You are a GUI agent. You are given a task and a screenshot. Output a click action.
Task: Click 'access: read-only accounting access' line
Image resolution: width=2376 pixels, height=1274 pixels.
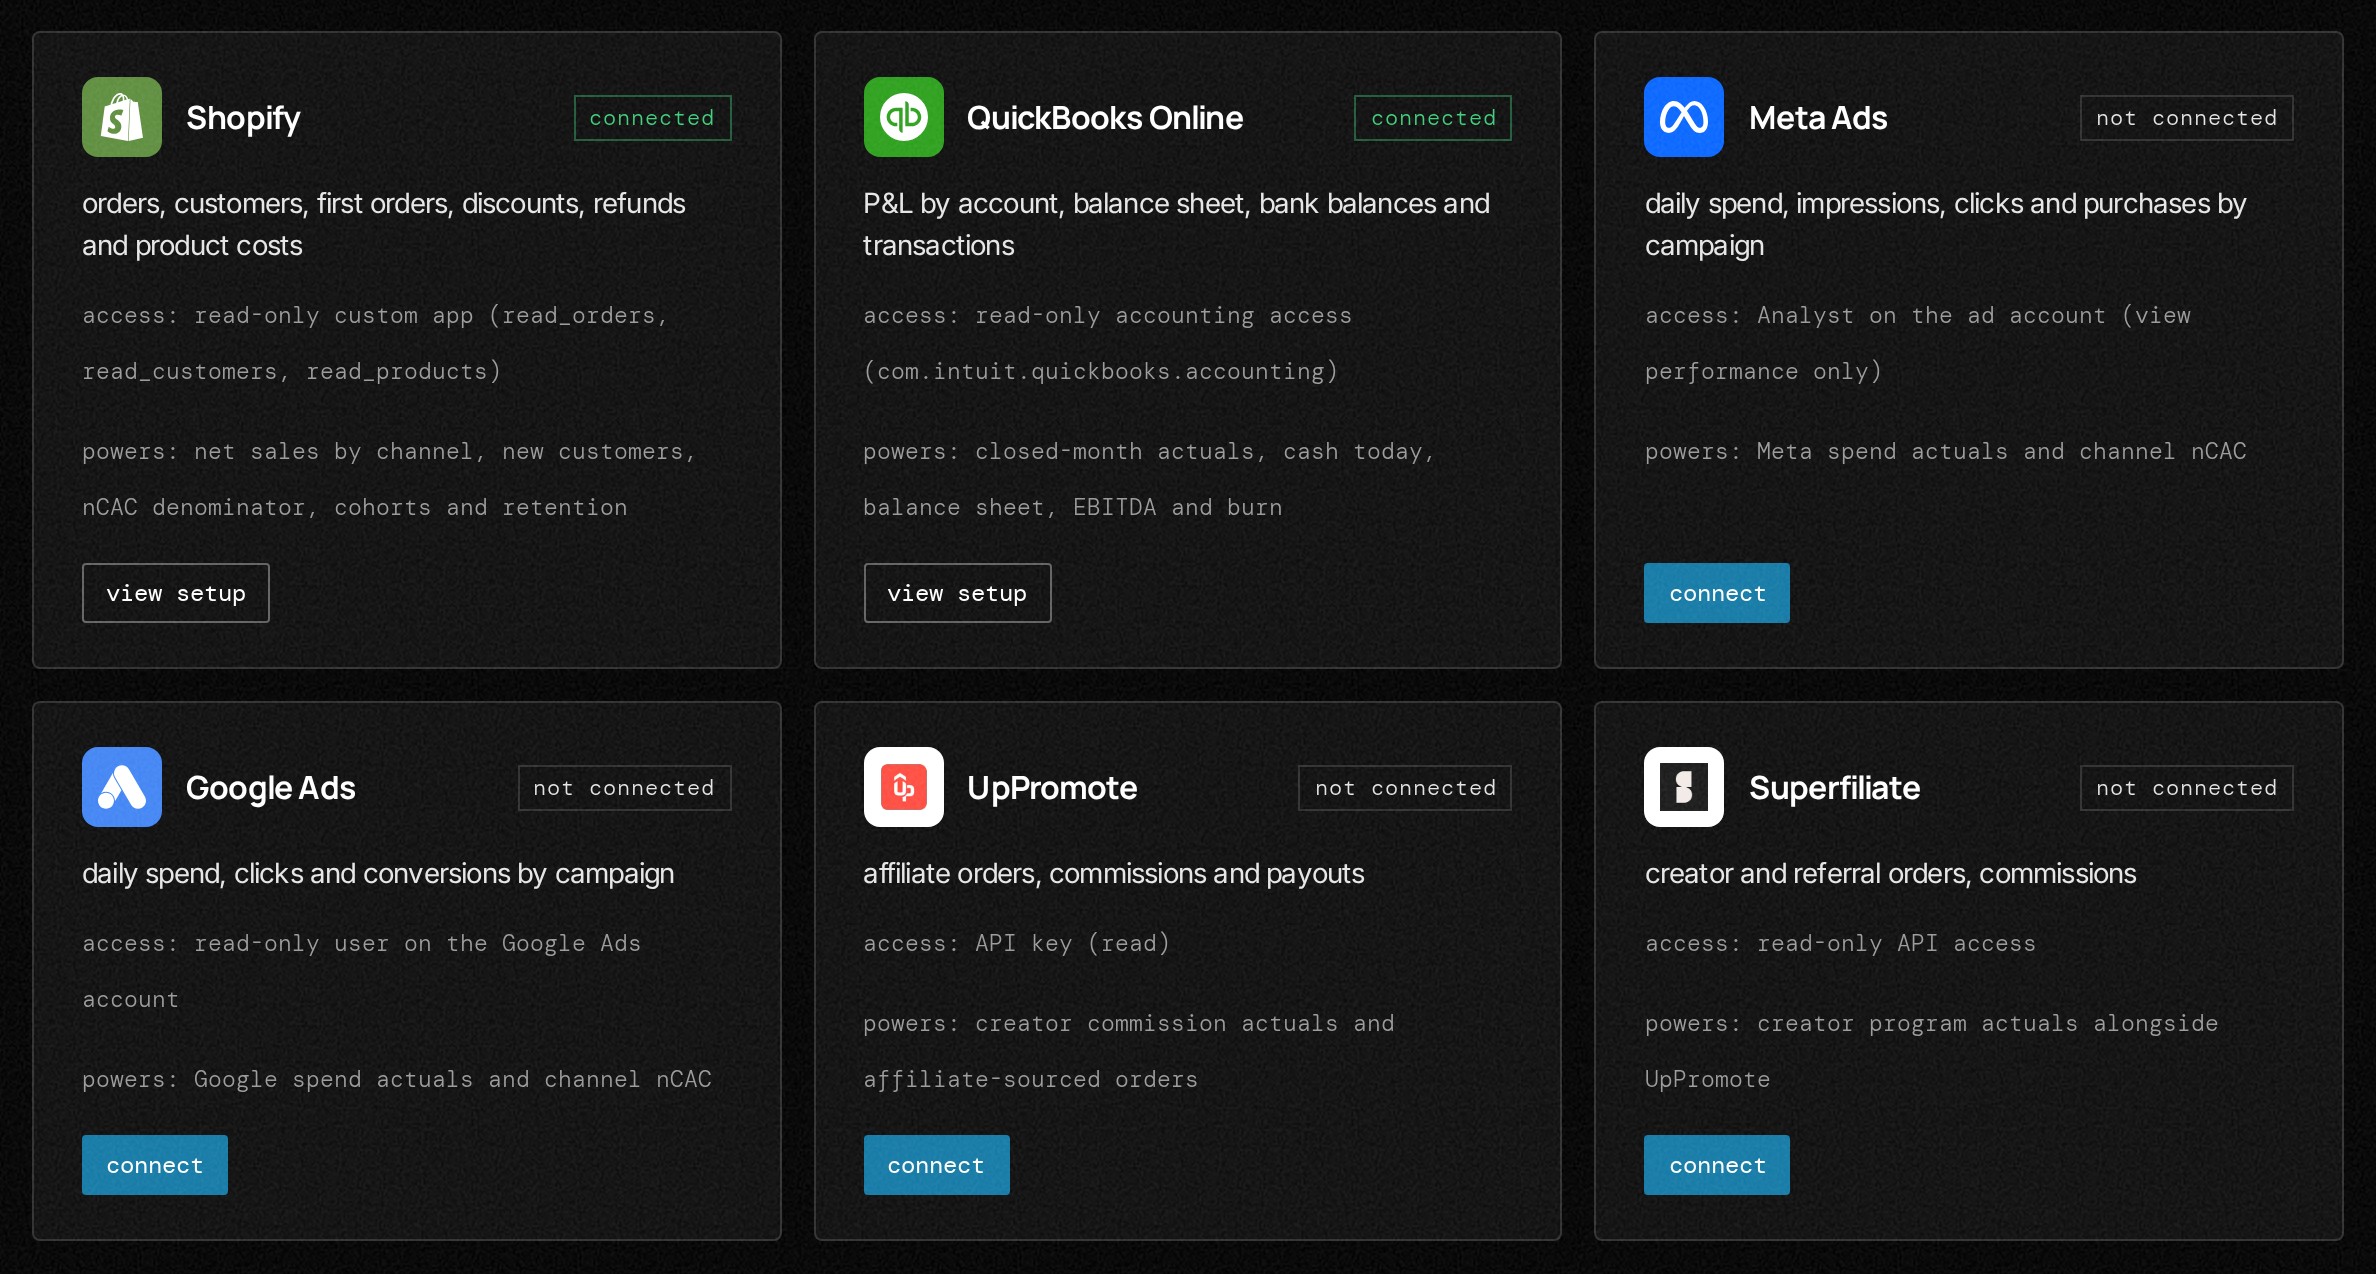pyautogui.click(x=1107, y=343)
